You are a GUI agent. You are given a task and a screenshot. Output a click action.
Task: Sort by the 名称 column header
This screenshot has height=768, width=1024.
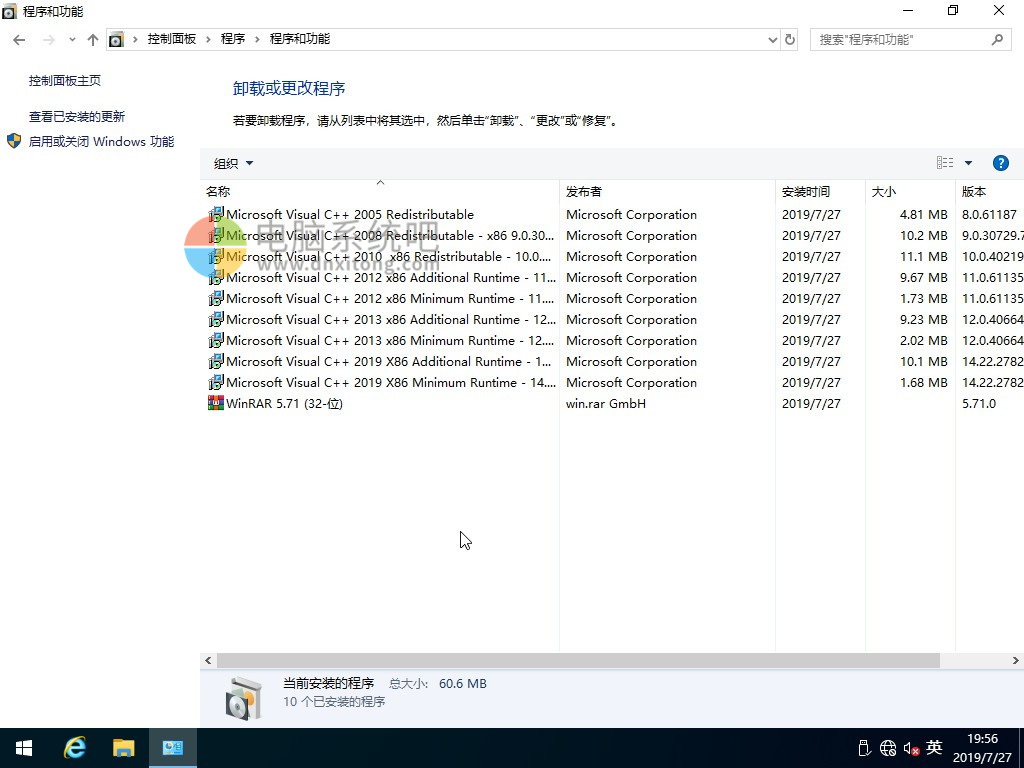pos(379,191)
